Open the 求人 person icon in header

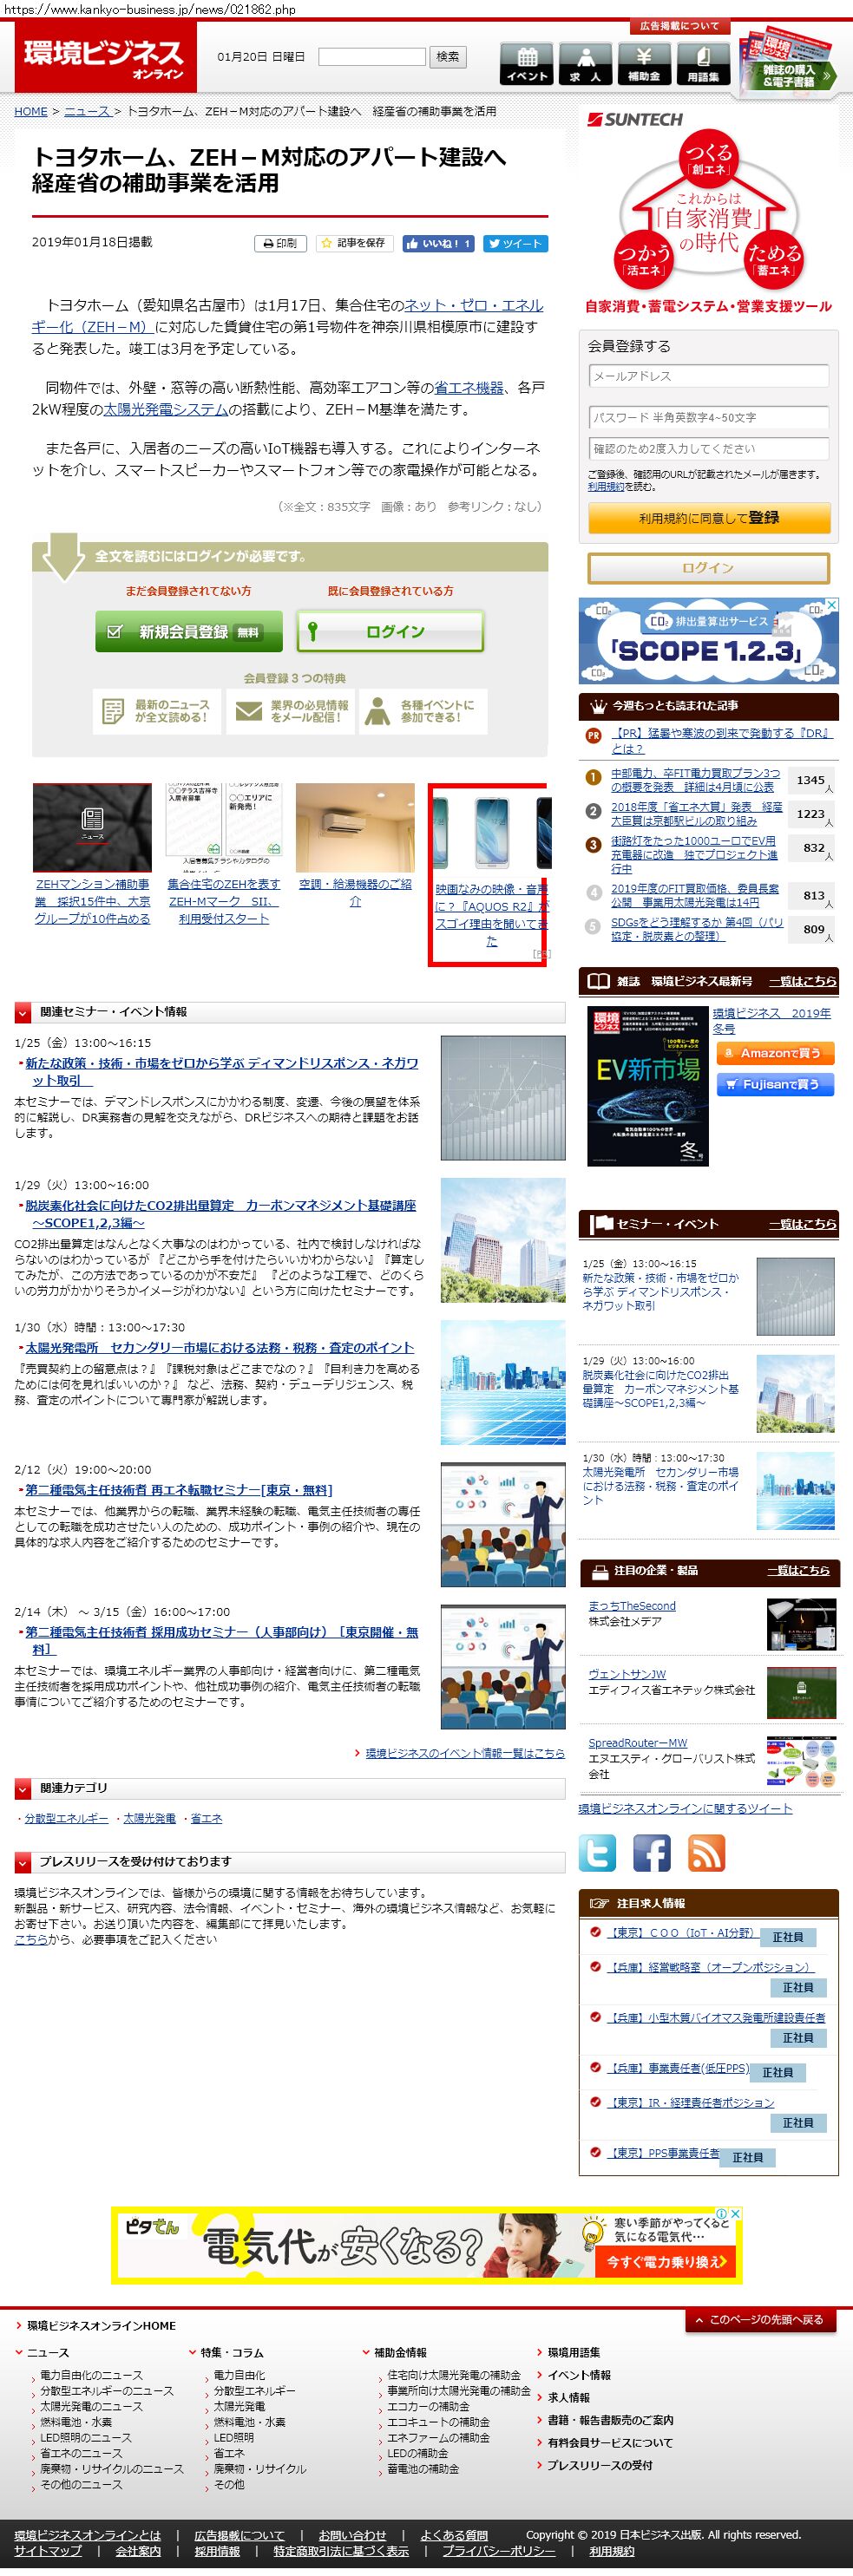pos(585,64)
